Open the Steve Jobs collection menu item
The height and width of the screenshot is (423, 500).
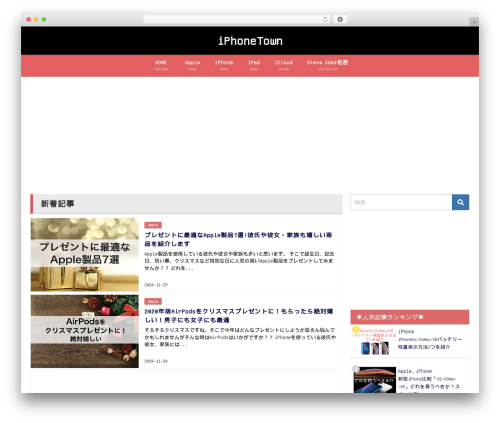pyautogui.click(x=327, y=65)
